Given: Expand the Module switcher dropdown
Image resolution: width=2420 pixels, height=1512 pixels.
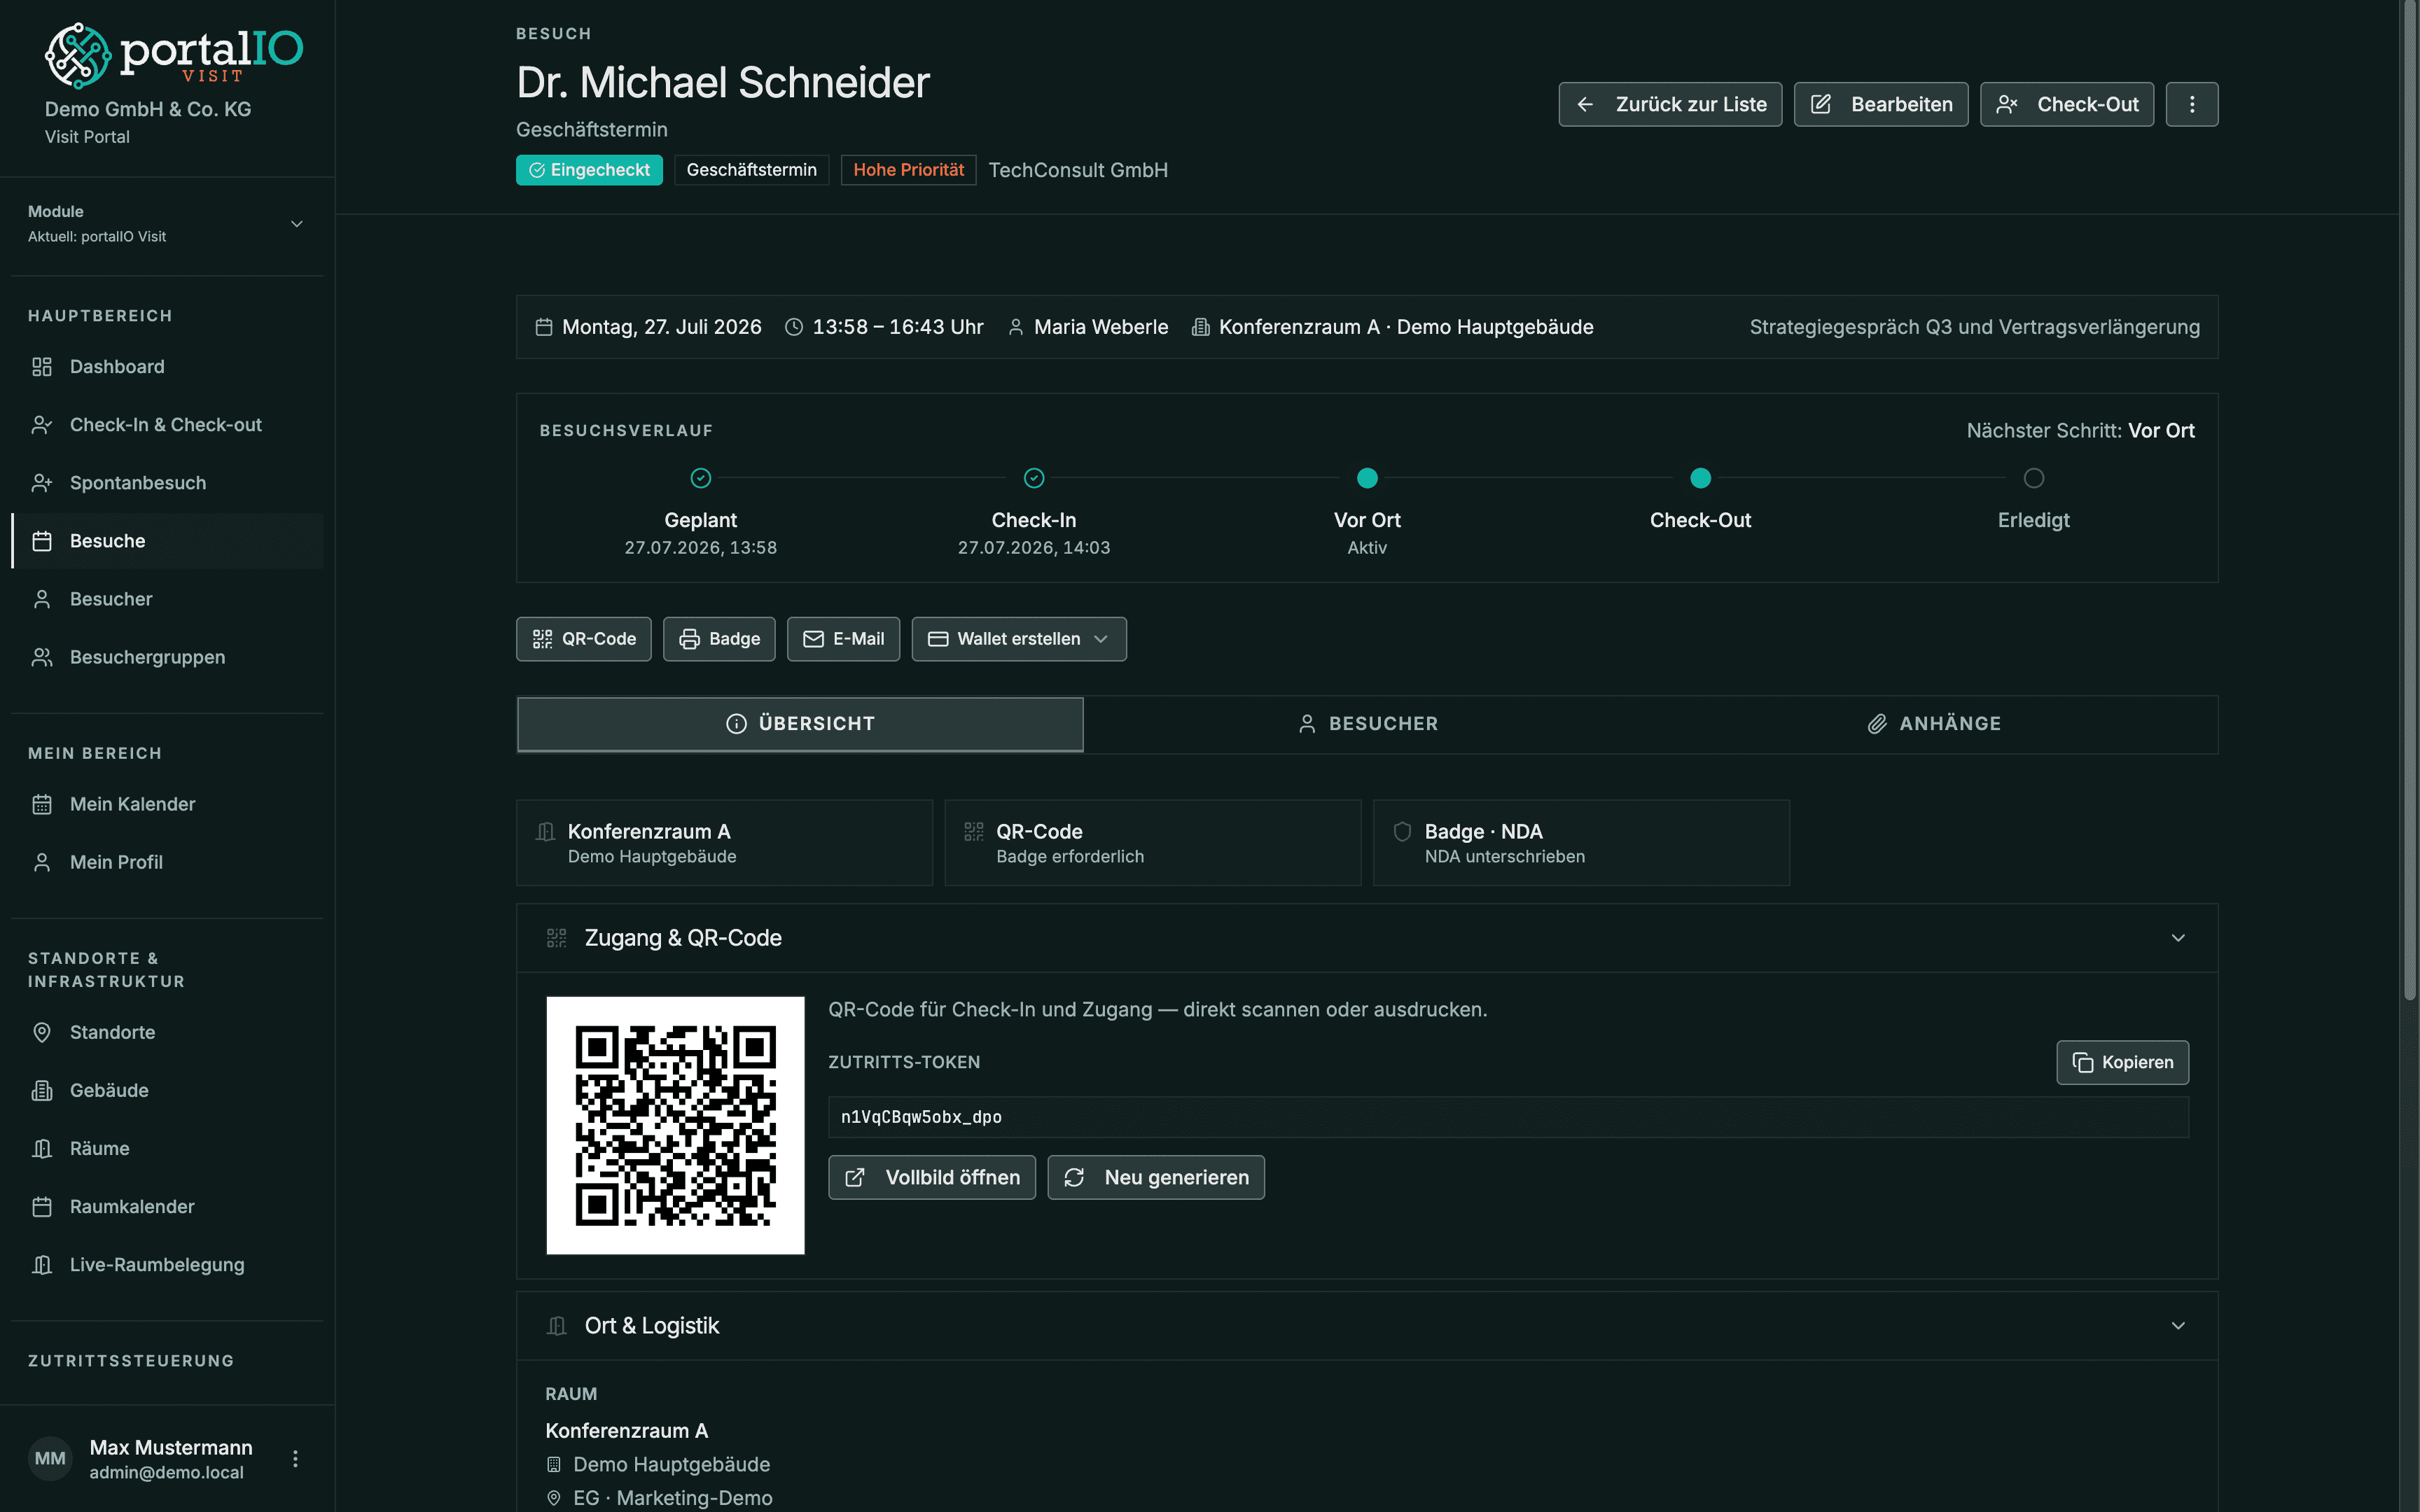Looking at the screenshot, I should pyautogui.click(x=167, y=224).
